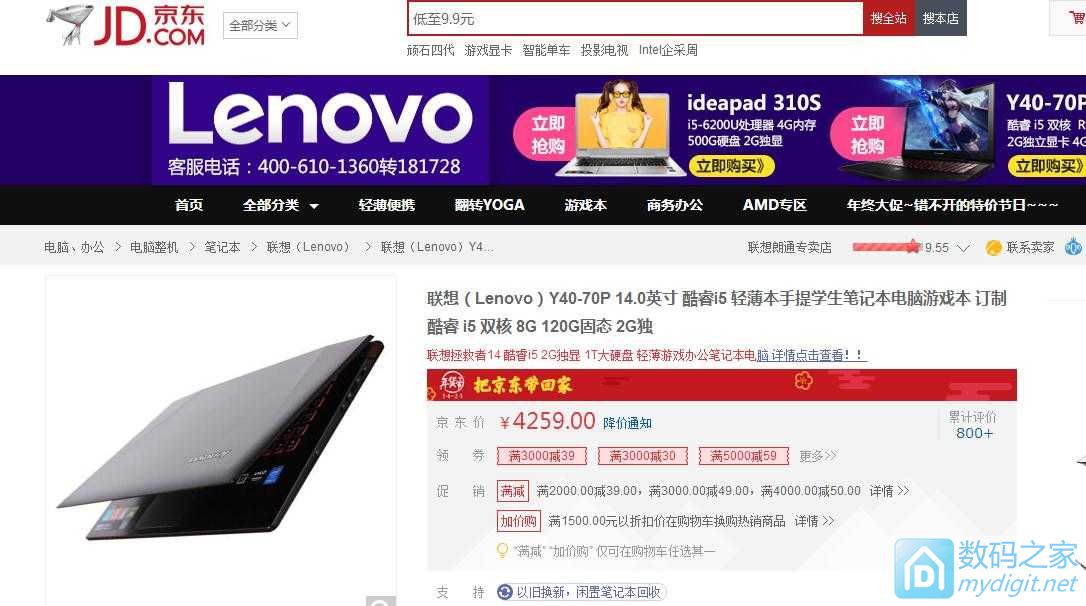Click the 把京东带回家 promotion banner

click(722, 384)
